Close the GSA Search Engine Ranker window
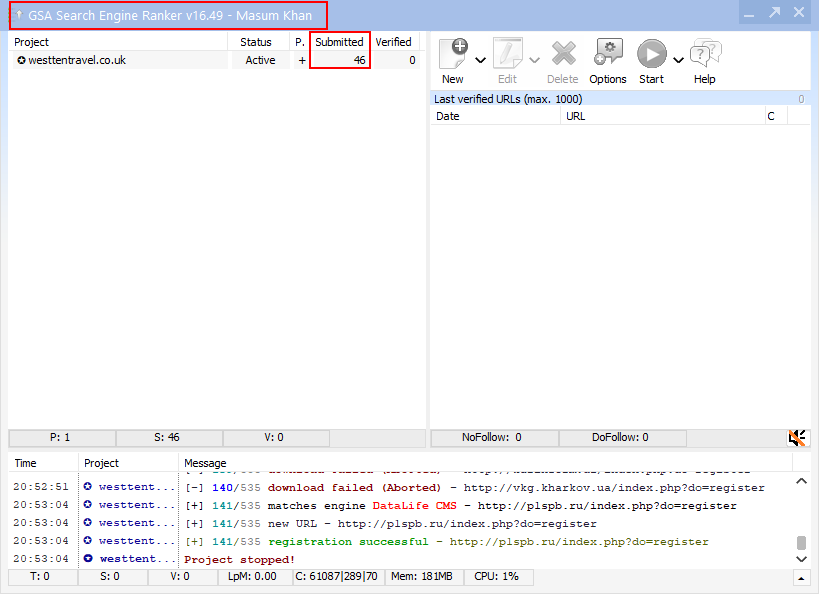Image resolution: width=819 pixels, height=594 pixels. tap(799, 12)
